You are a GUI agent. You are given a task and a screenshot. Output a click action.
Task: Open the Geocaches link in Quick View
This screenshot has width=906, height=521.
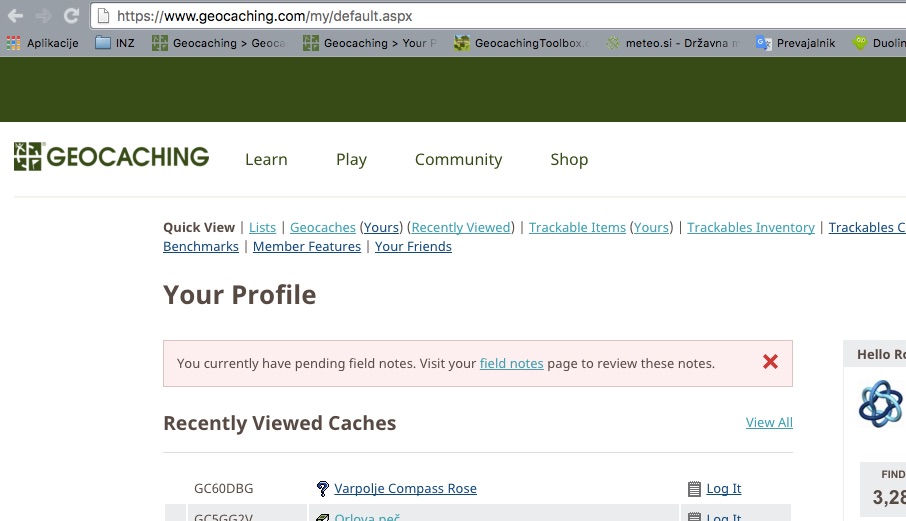pyautogui.click(x=322, y=228)
